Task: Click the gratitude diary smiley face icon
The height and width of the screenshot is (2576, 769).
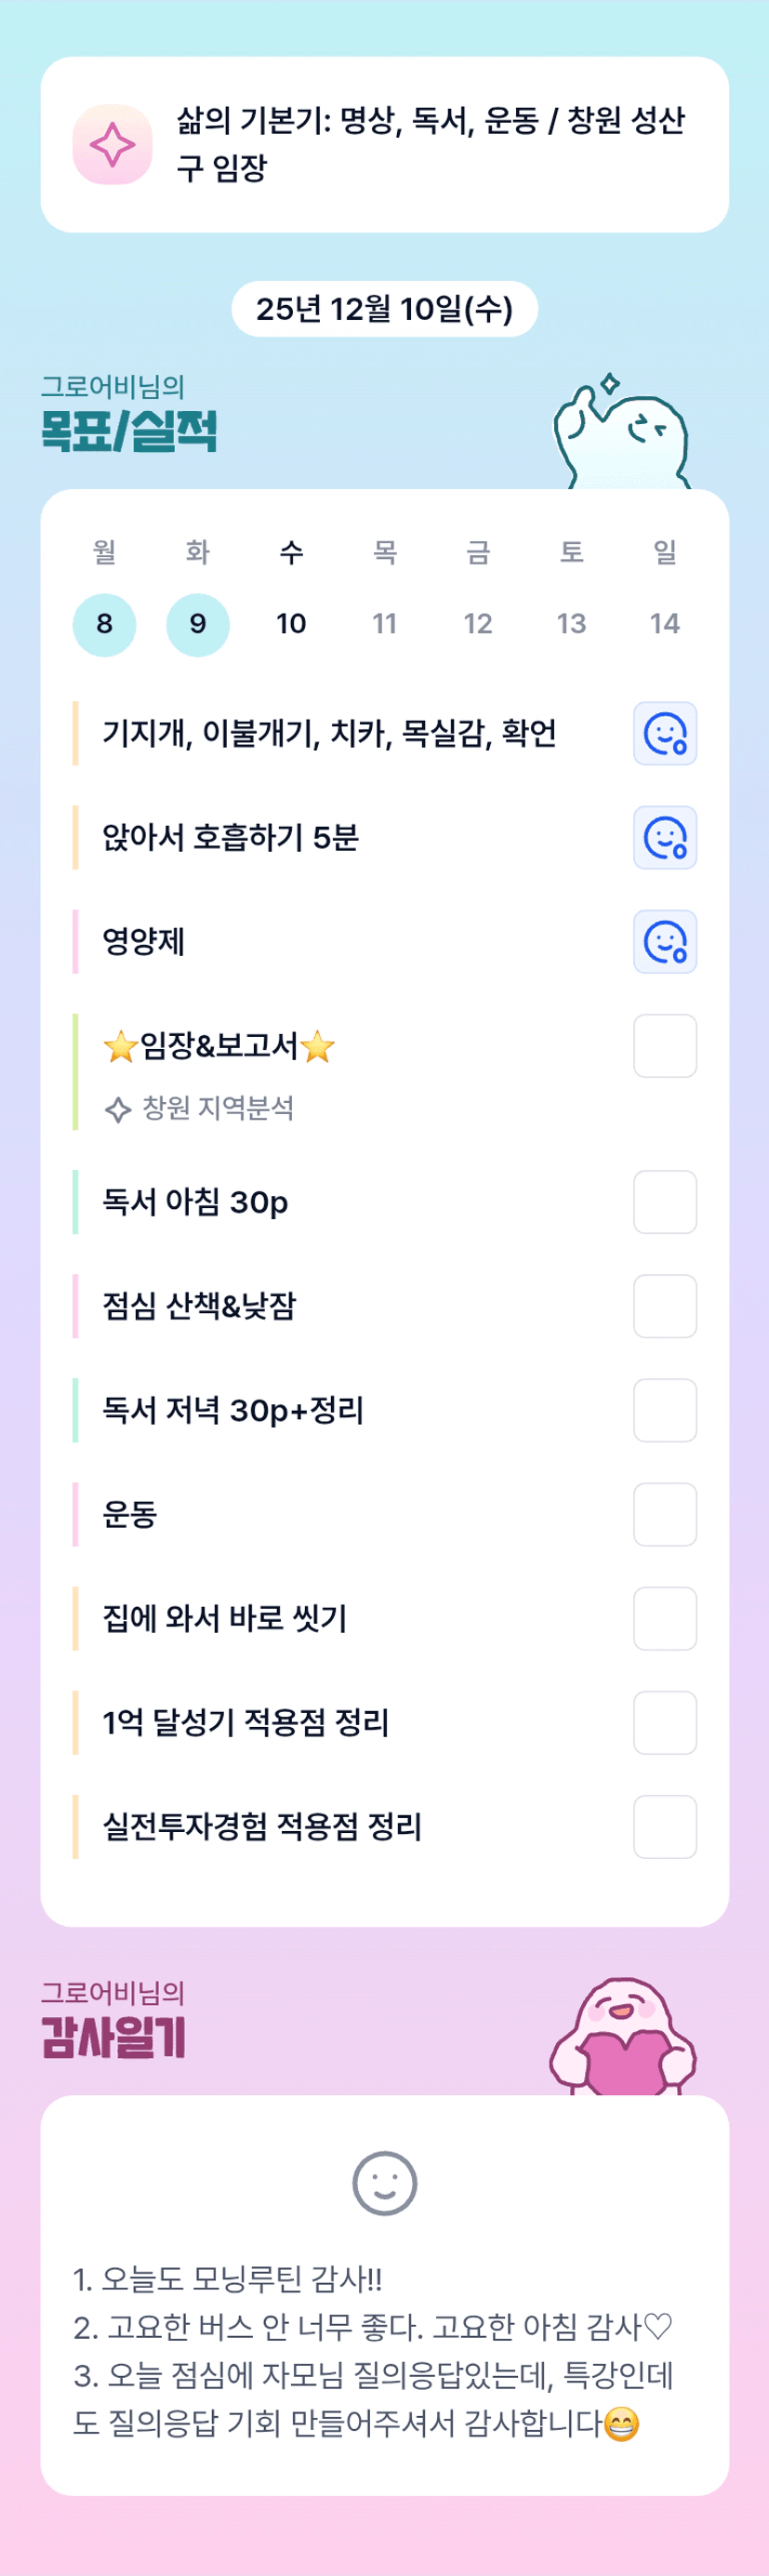Action: (384, 2183)
